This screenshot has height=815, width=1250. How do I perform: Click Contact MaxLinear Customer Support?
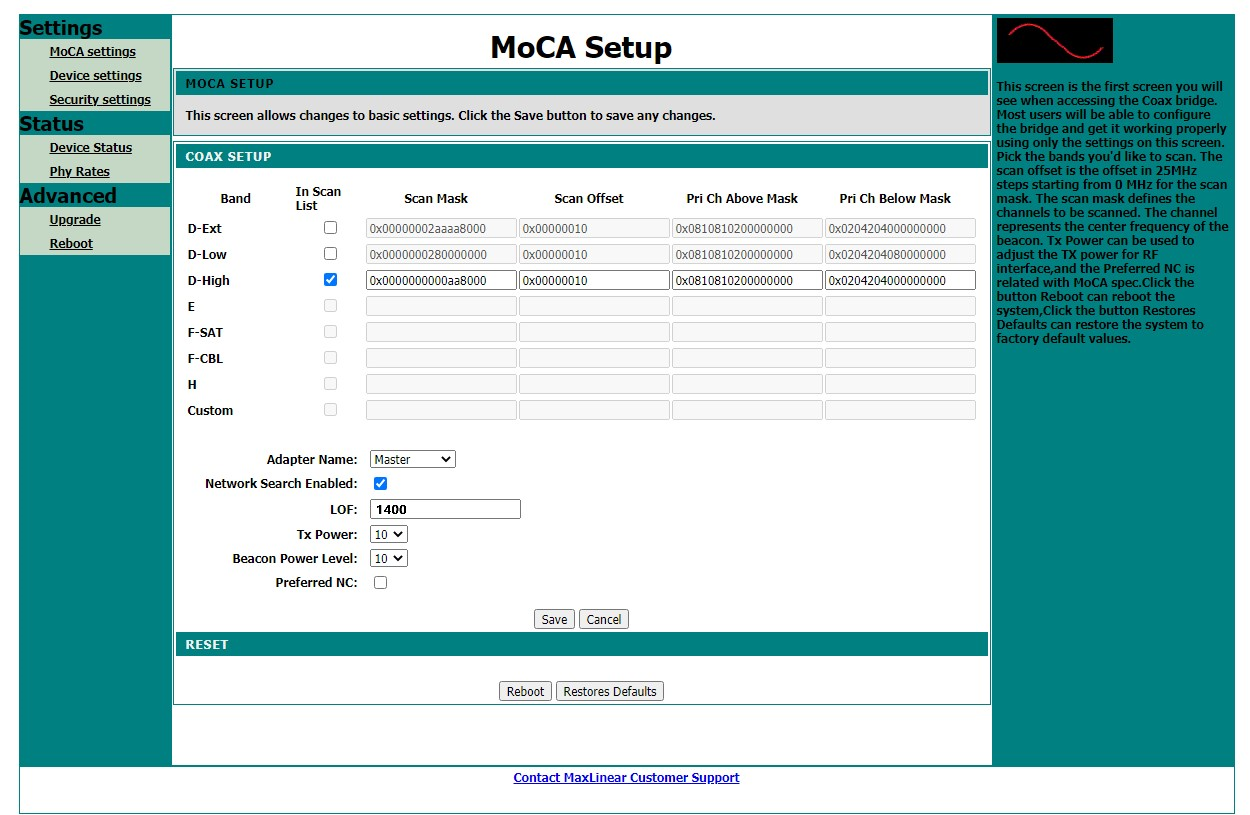(x=626, y=777)
